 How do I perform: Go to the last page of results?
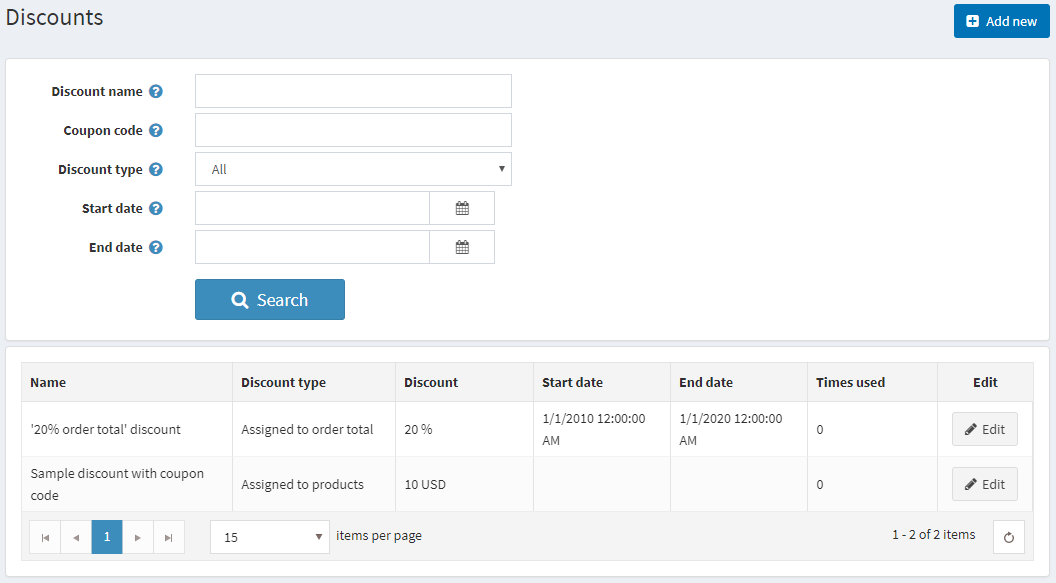click(x=169, y=537)
